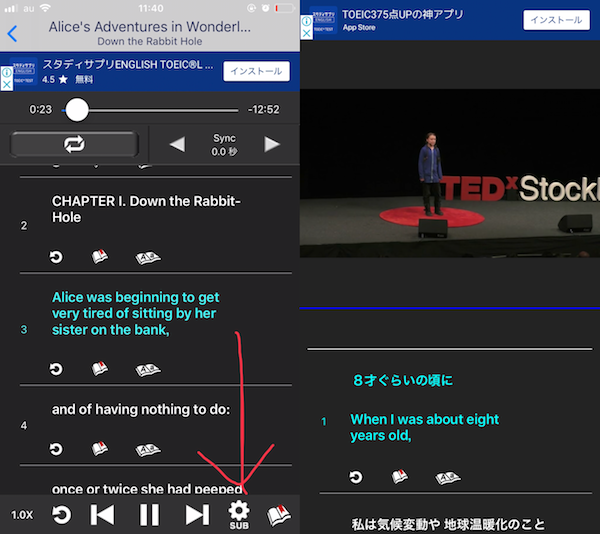This screenshot has width=600, height=534.
Task: Install the TOEIC375点UP app from right ad
Action: click(x=556, y=20)
